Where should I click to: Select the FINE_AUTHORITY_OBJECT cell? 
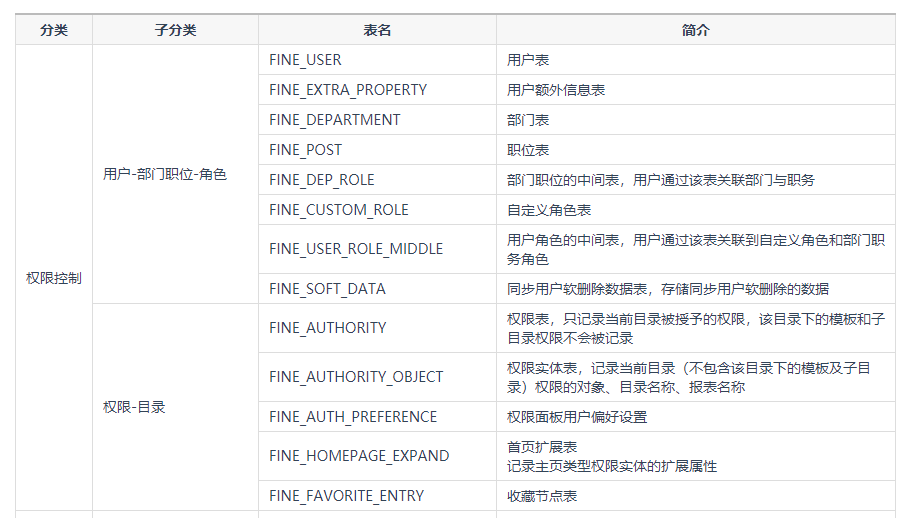(355, 377)
